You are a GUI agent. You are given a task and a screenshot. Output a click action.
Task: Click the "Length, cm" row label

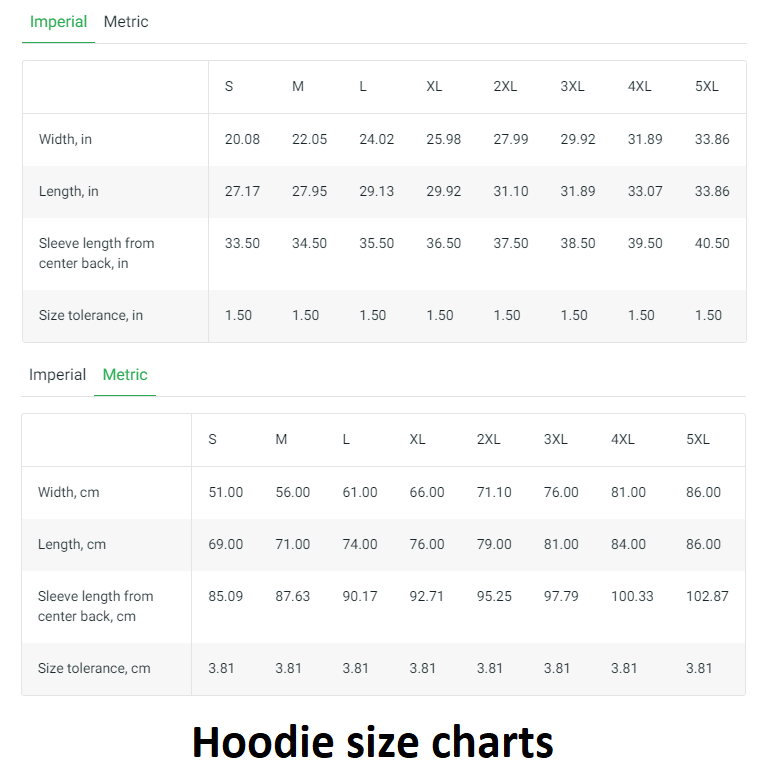tap(71, 544)
